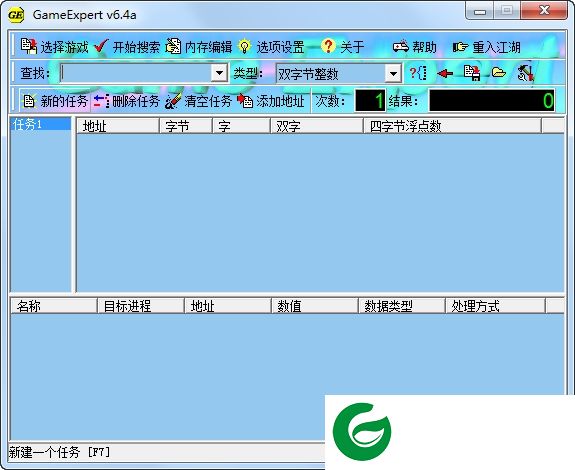Screen dimensions: 575x470
Task: Click the delete task list icon
Action: click(101, 101)
